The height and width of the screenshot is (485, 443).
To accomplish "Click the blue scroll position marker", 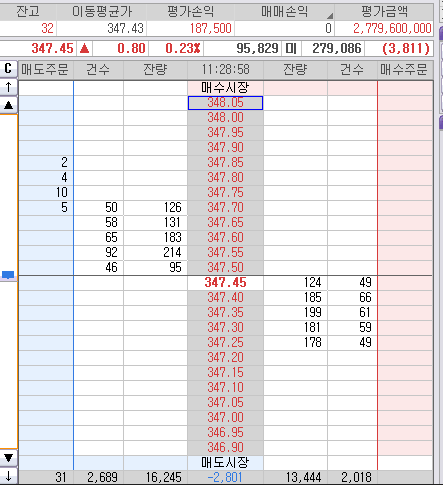I will point(8,275).
